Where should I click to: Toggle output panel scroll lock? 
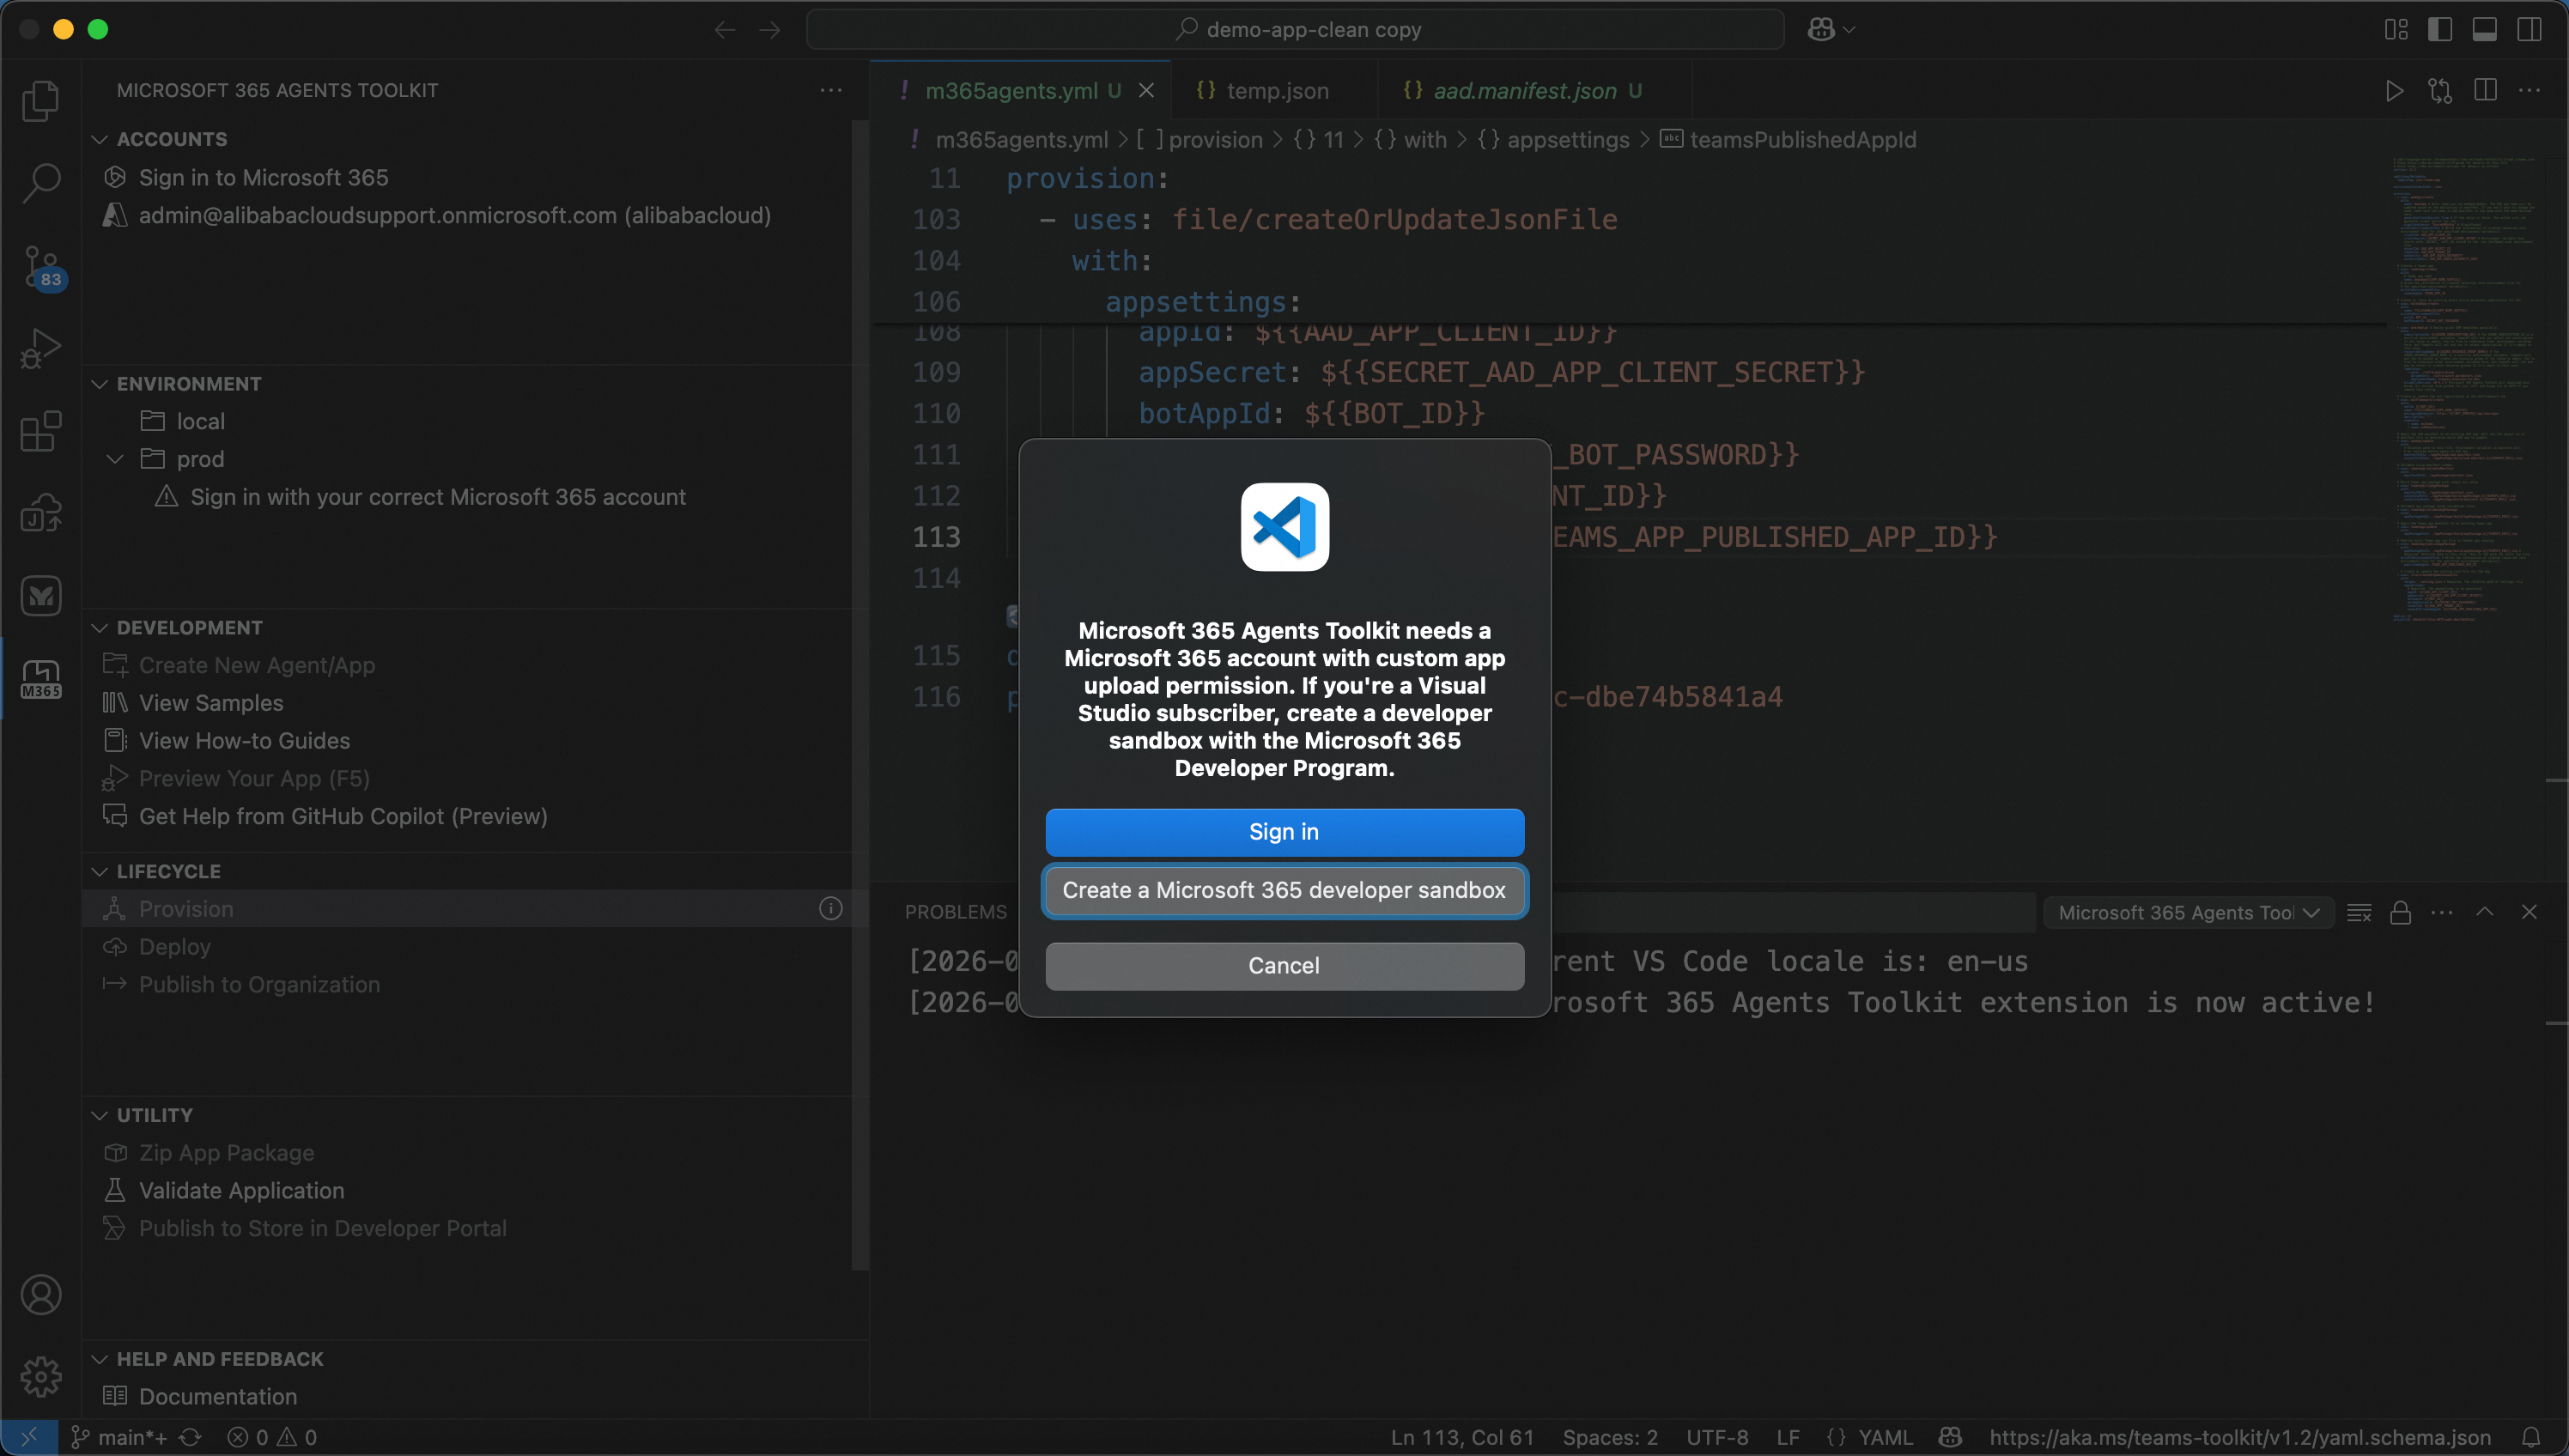pyautogui.click(x=2400, y=913)
